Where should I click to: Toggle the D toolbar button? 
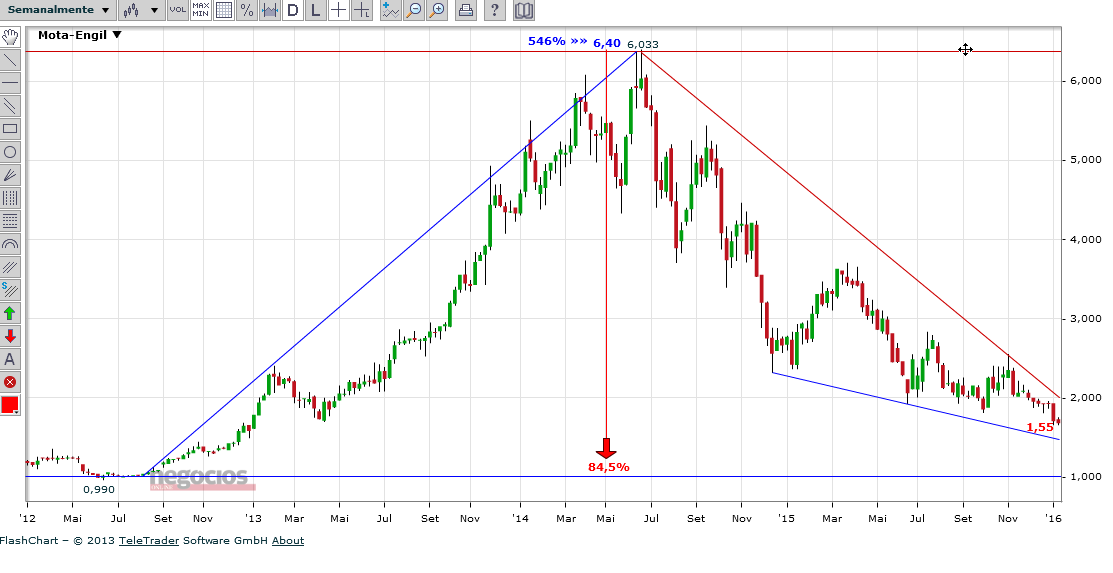click(292, 10)
